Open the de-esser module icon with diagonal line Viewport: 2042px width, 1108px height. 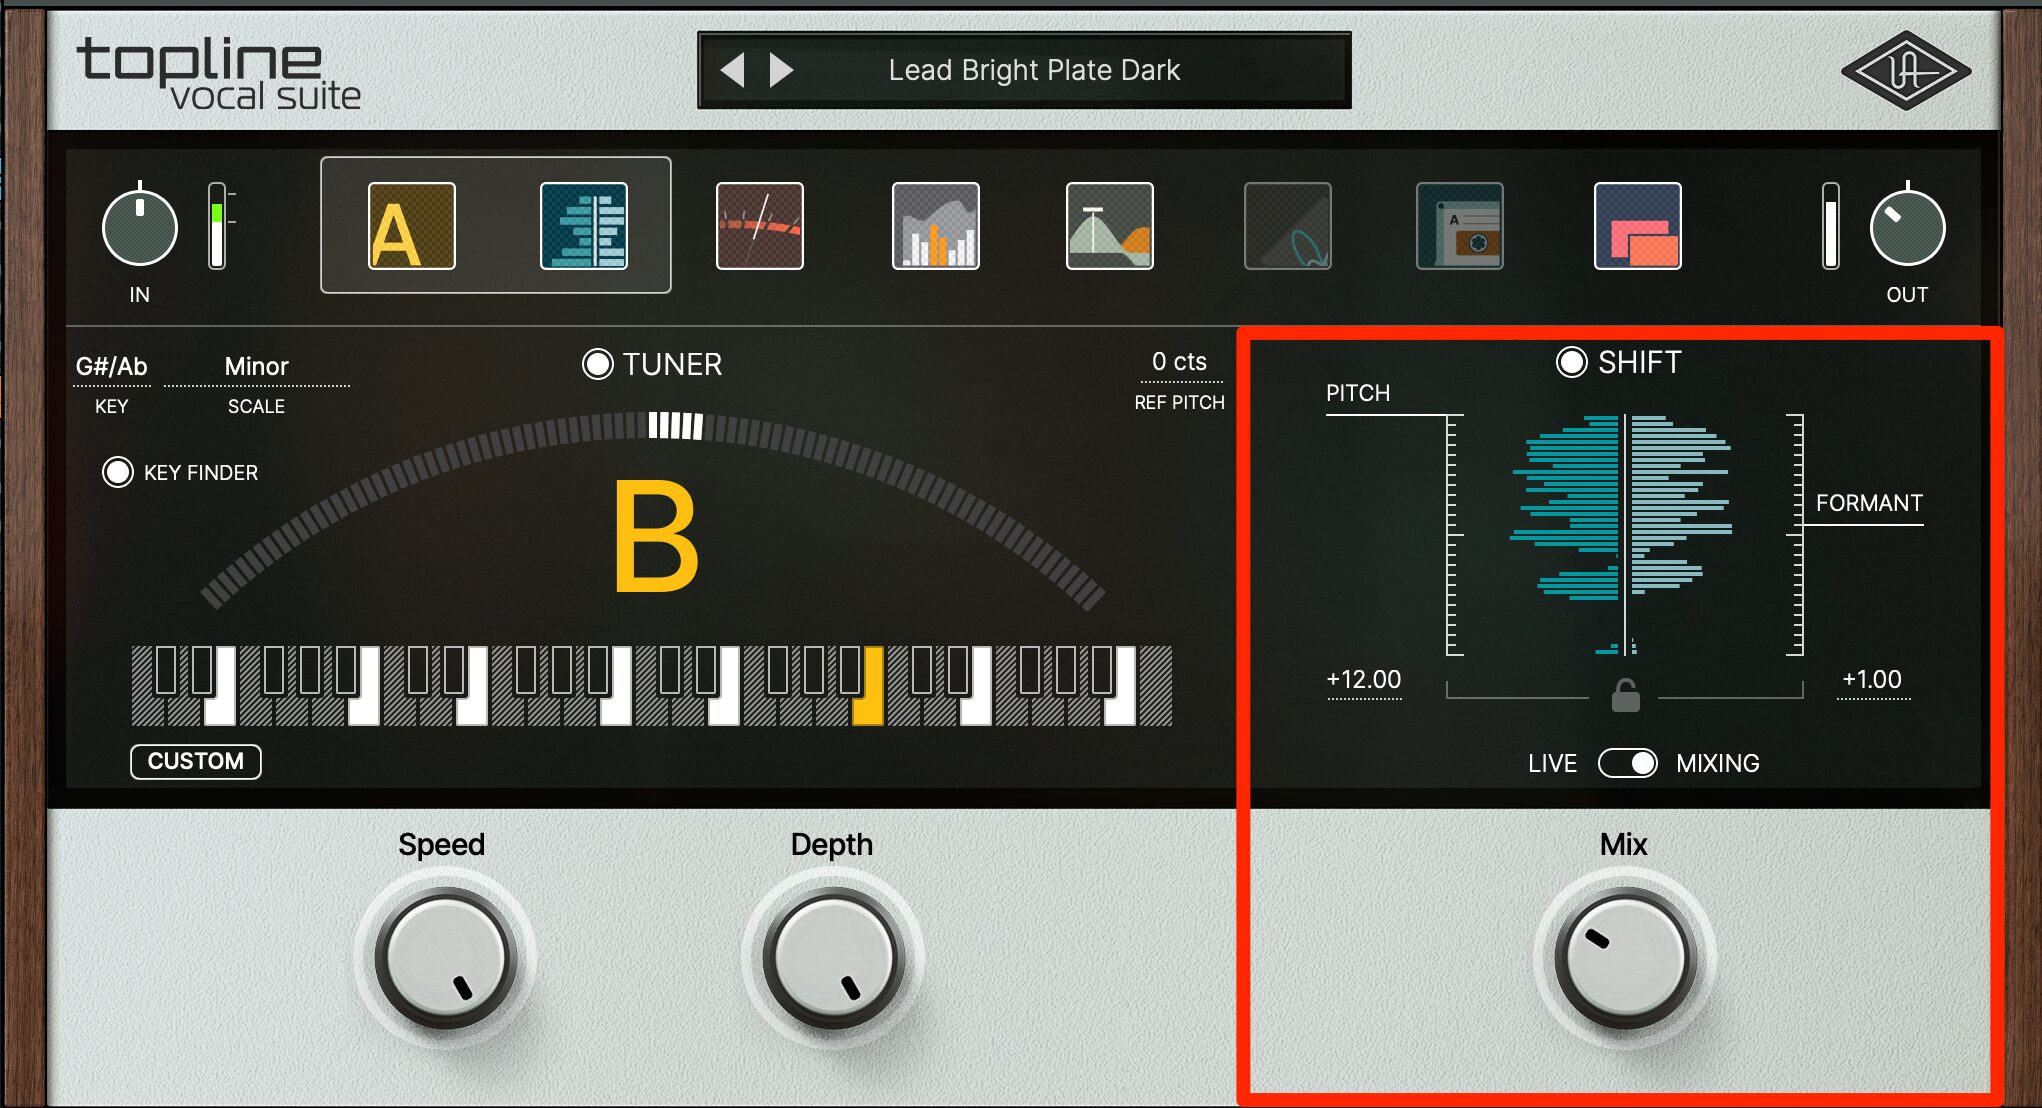[x=760, y=226]
